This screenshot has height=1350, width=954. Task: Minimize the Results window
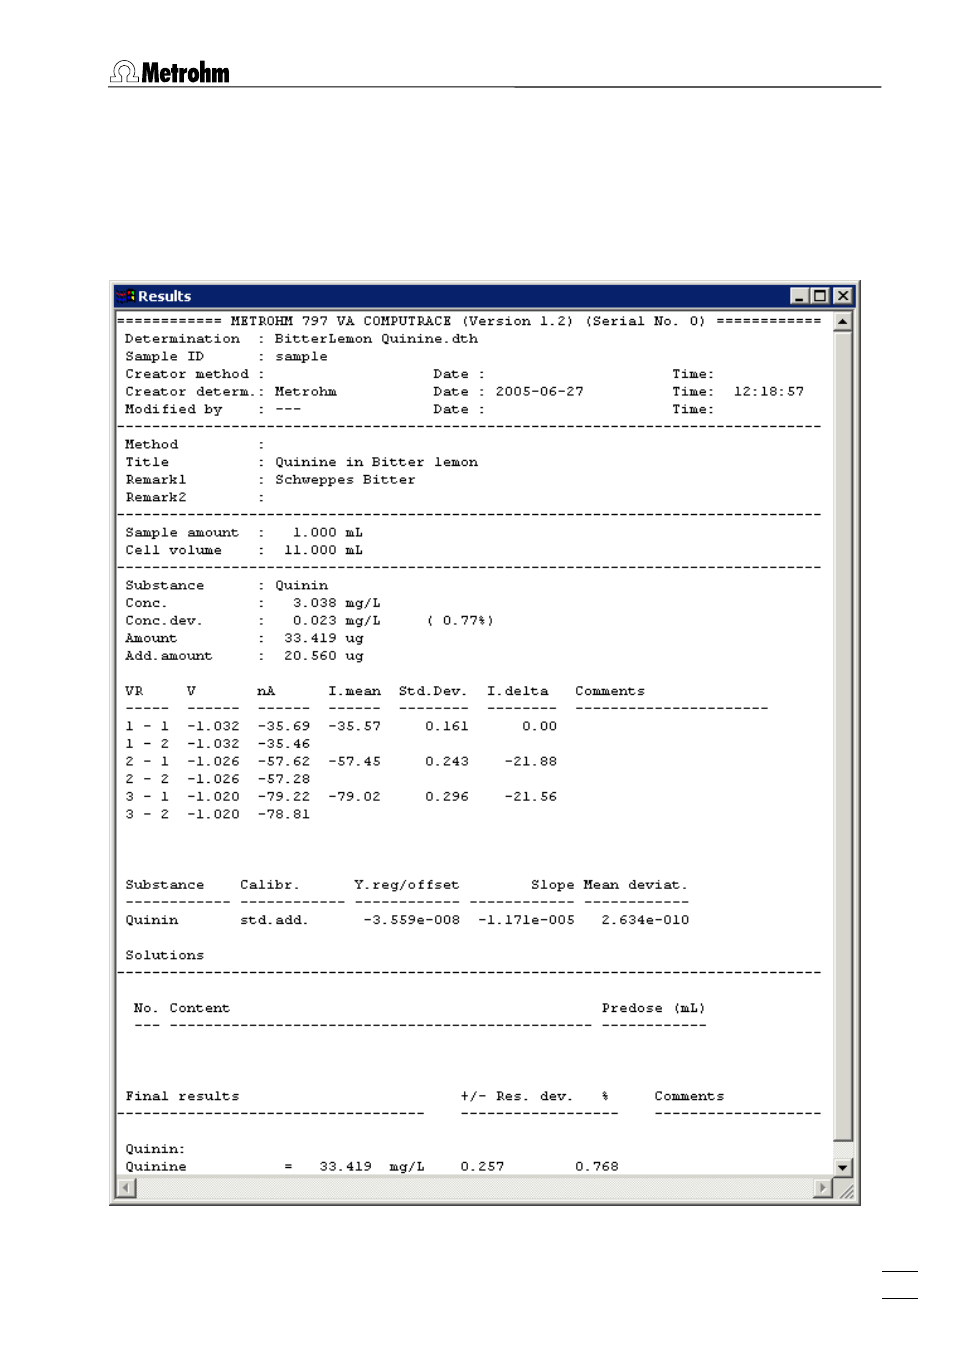[799, 296]
